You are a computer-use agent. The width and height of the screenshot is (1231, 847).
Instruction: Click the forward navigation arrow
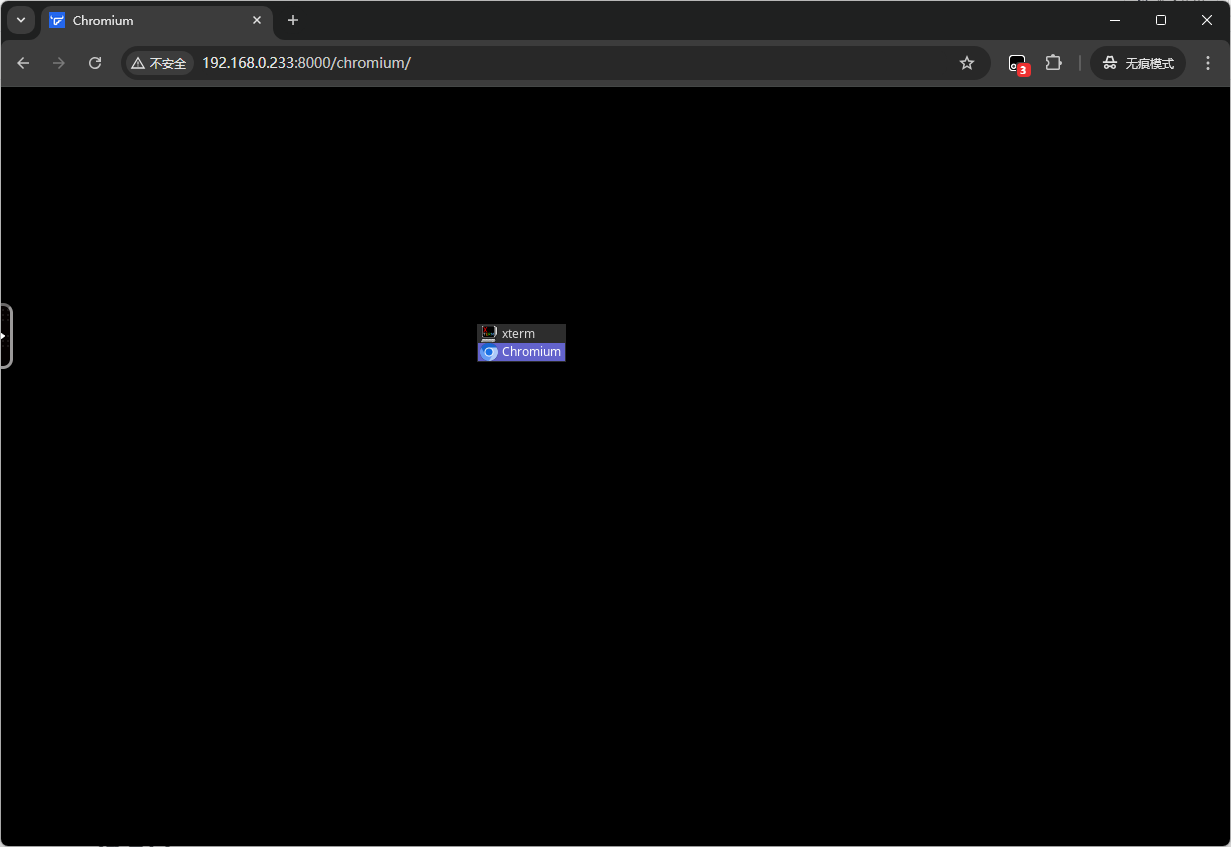click(x=59, y=63)
